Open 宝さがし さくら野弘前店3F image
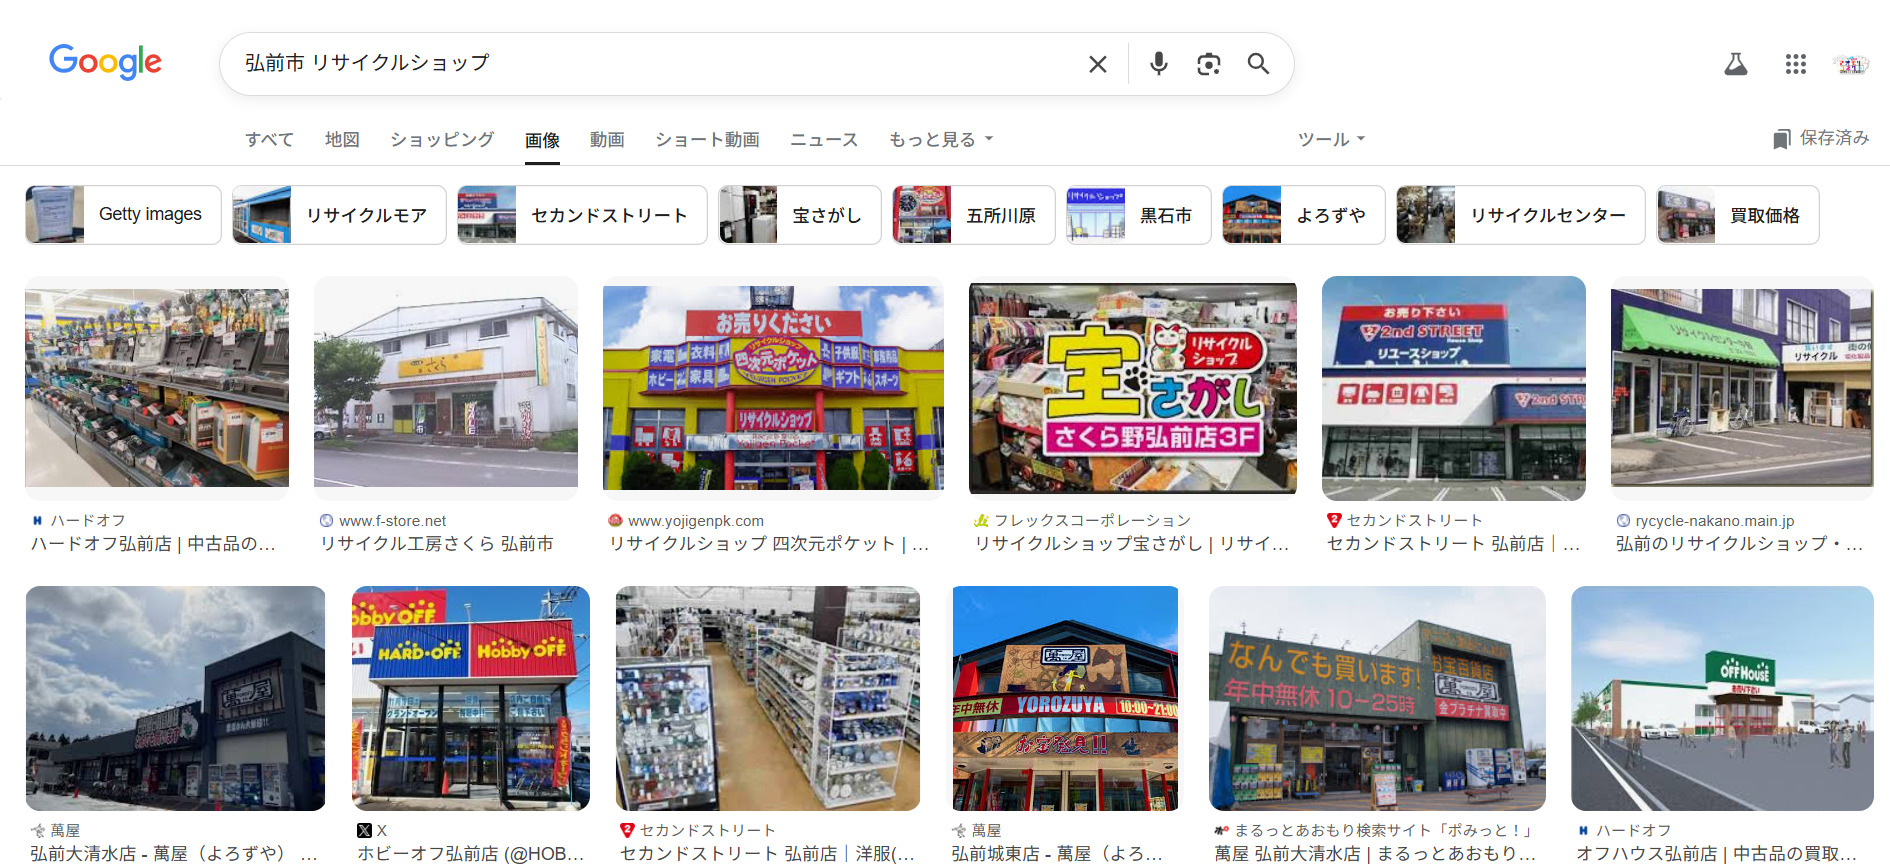Screen dimensions: 1890x867 [1133, 388]
